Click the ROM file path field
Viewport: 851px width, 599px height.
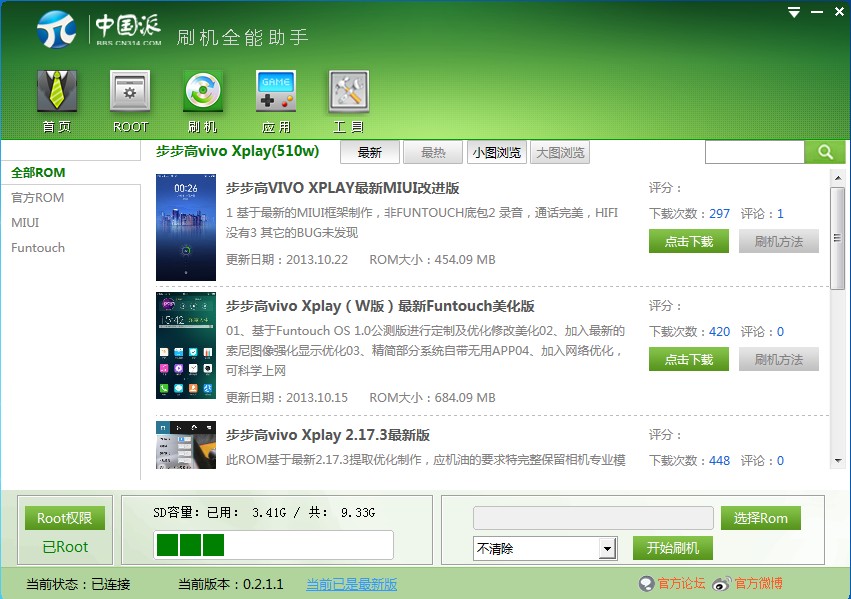click(x=593, y=518)
